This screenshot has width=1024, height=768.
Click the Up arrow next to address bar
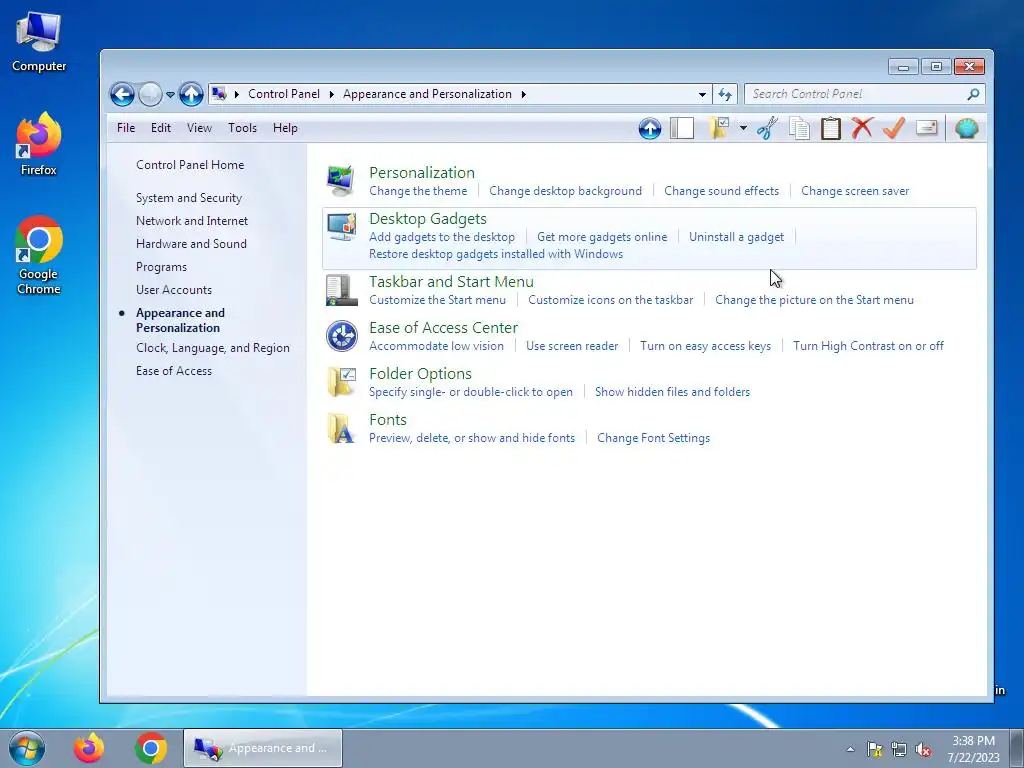[191, 95]
